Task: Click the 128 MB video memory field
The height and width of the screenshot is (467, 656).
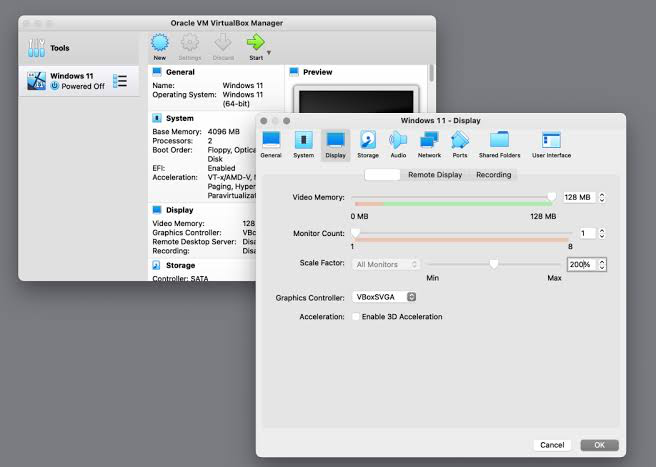Action: click(x=579, y=197)
